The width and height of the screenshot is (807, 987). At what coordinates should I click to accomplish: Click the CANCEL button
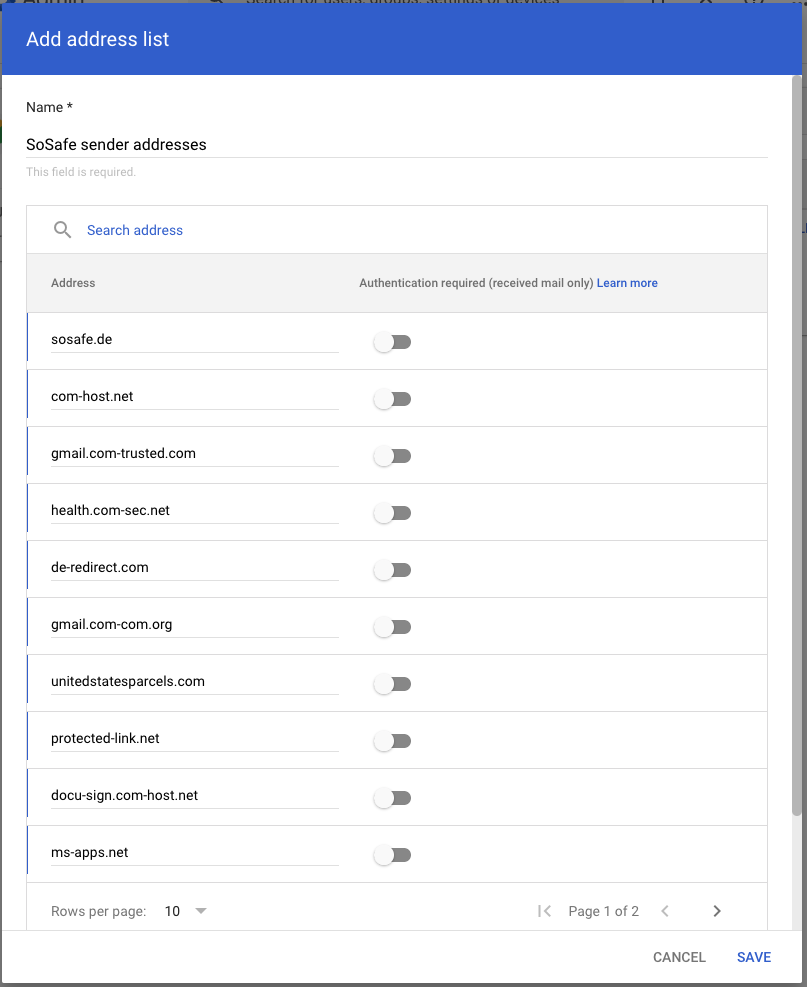pyautogui.click(x=679, y=957)
